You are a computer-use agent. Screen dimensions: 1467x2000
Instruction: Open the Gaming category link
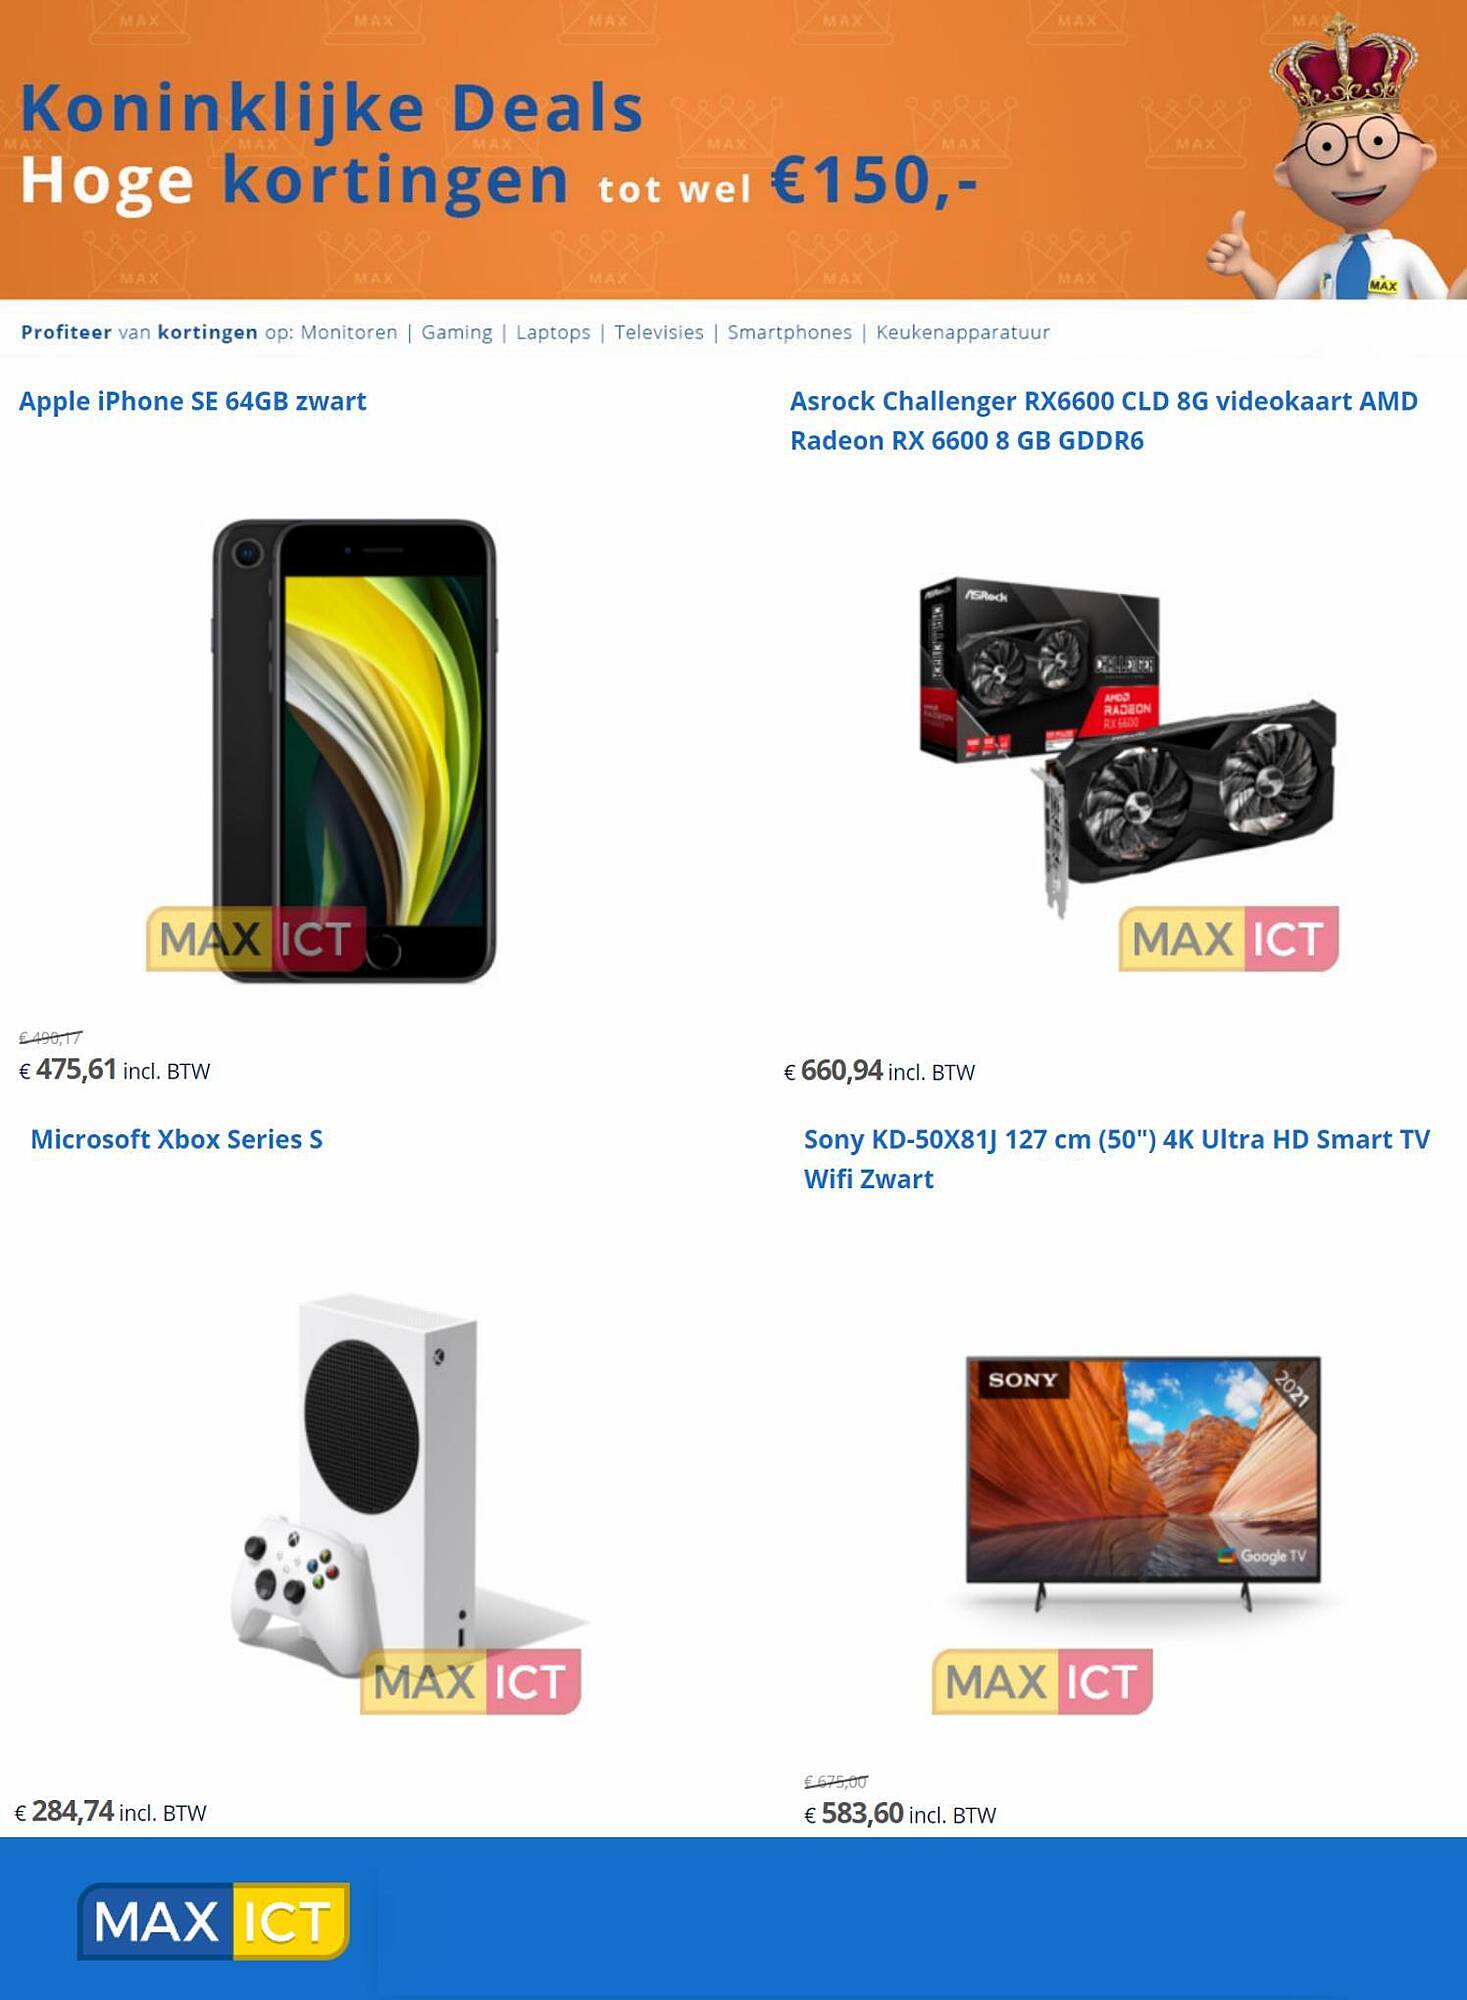pyautogui.click(x=457, y=332)
